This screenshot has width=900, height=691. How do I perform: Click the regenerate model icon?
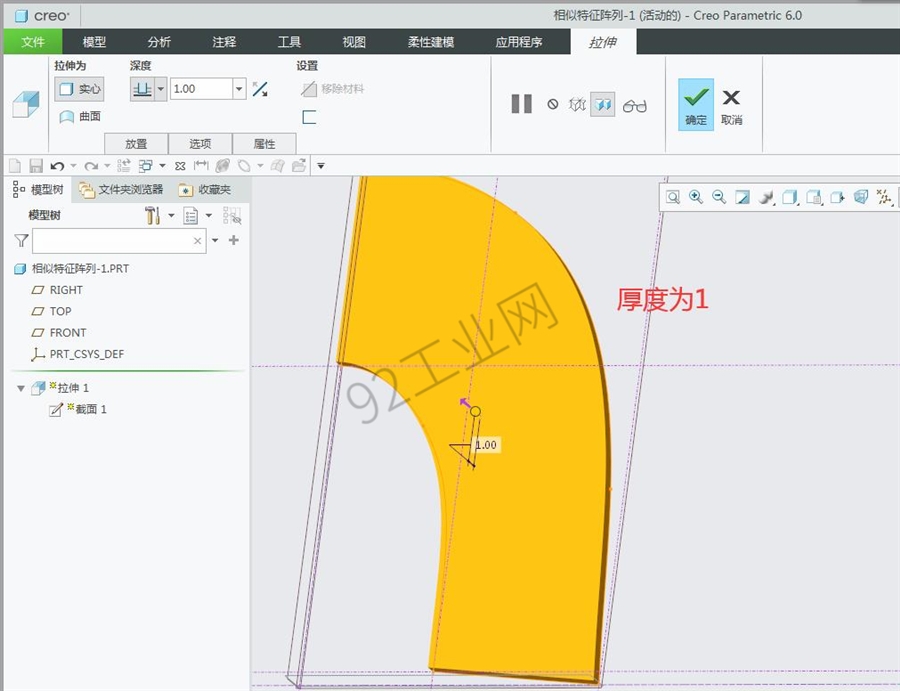click(123, 166)
